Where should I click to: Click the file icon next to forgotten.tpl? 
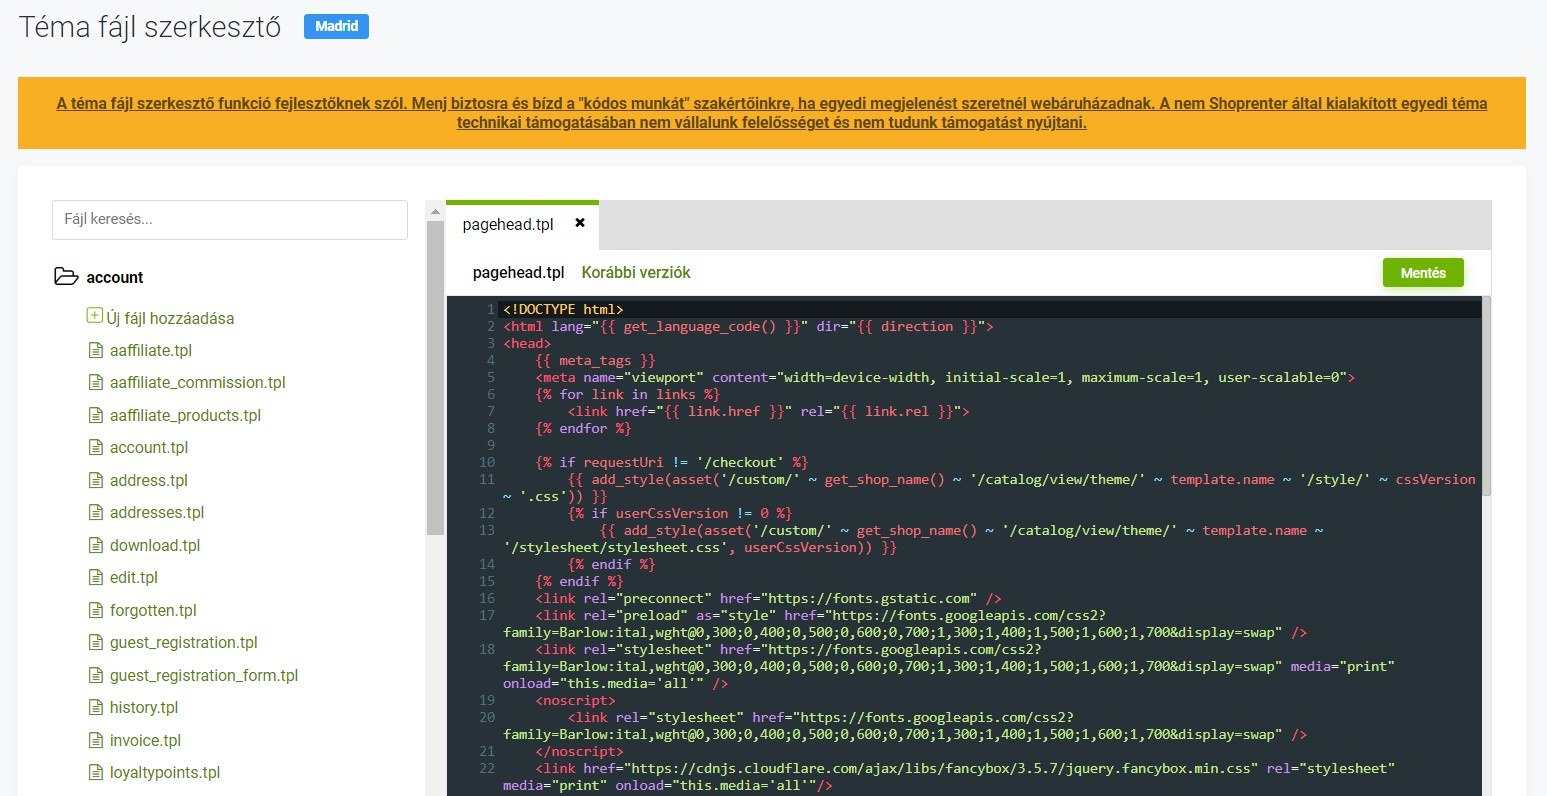[96, 610]
